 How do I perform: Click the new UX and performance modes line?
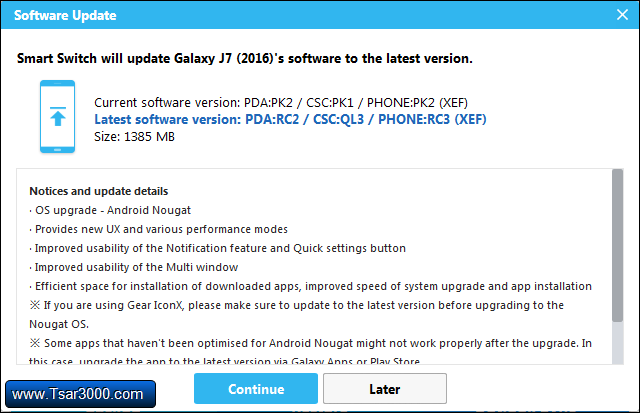pos(159,229)
